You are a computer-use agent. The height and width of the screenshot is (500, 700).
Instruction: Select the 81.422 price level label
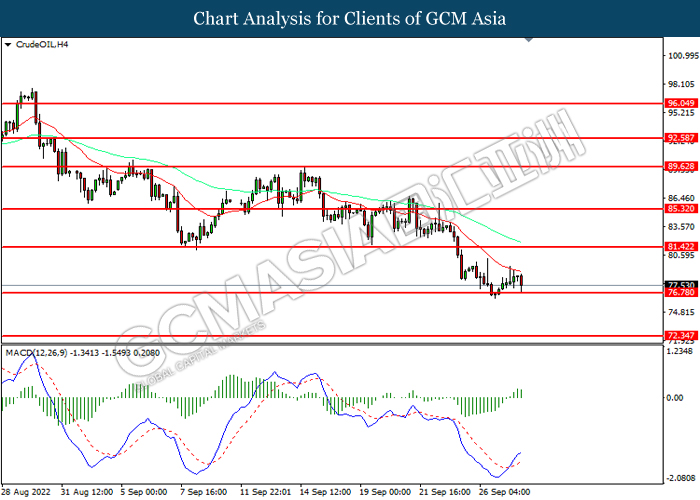click(681, 247)
